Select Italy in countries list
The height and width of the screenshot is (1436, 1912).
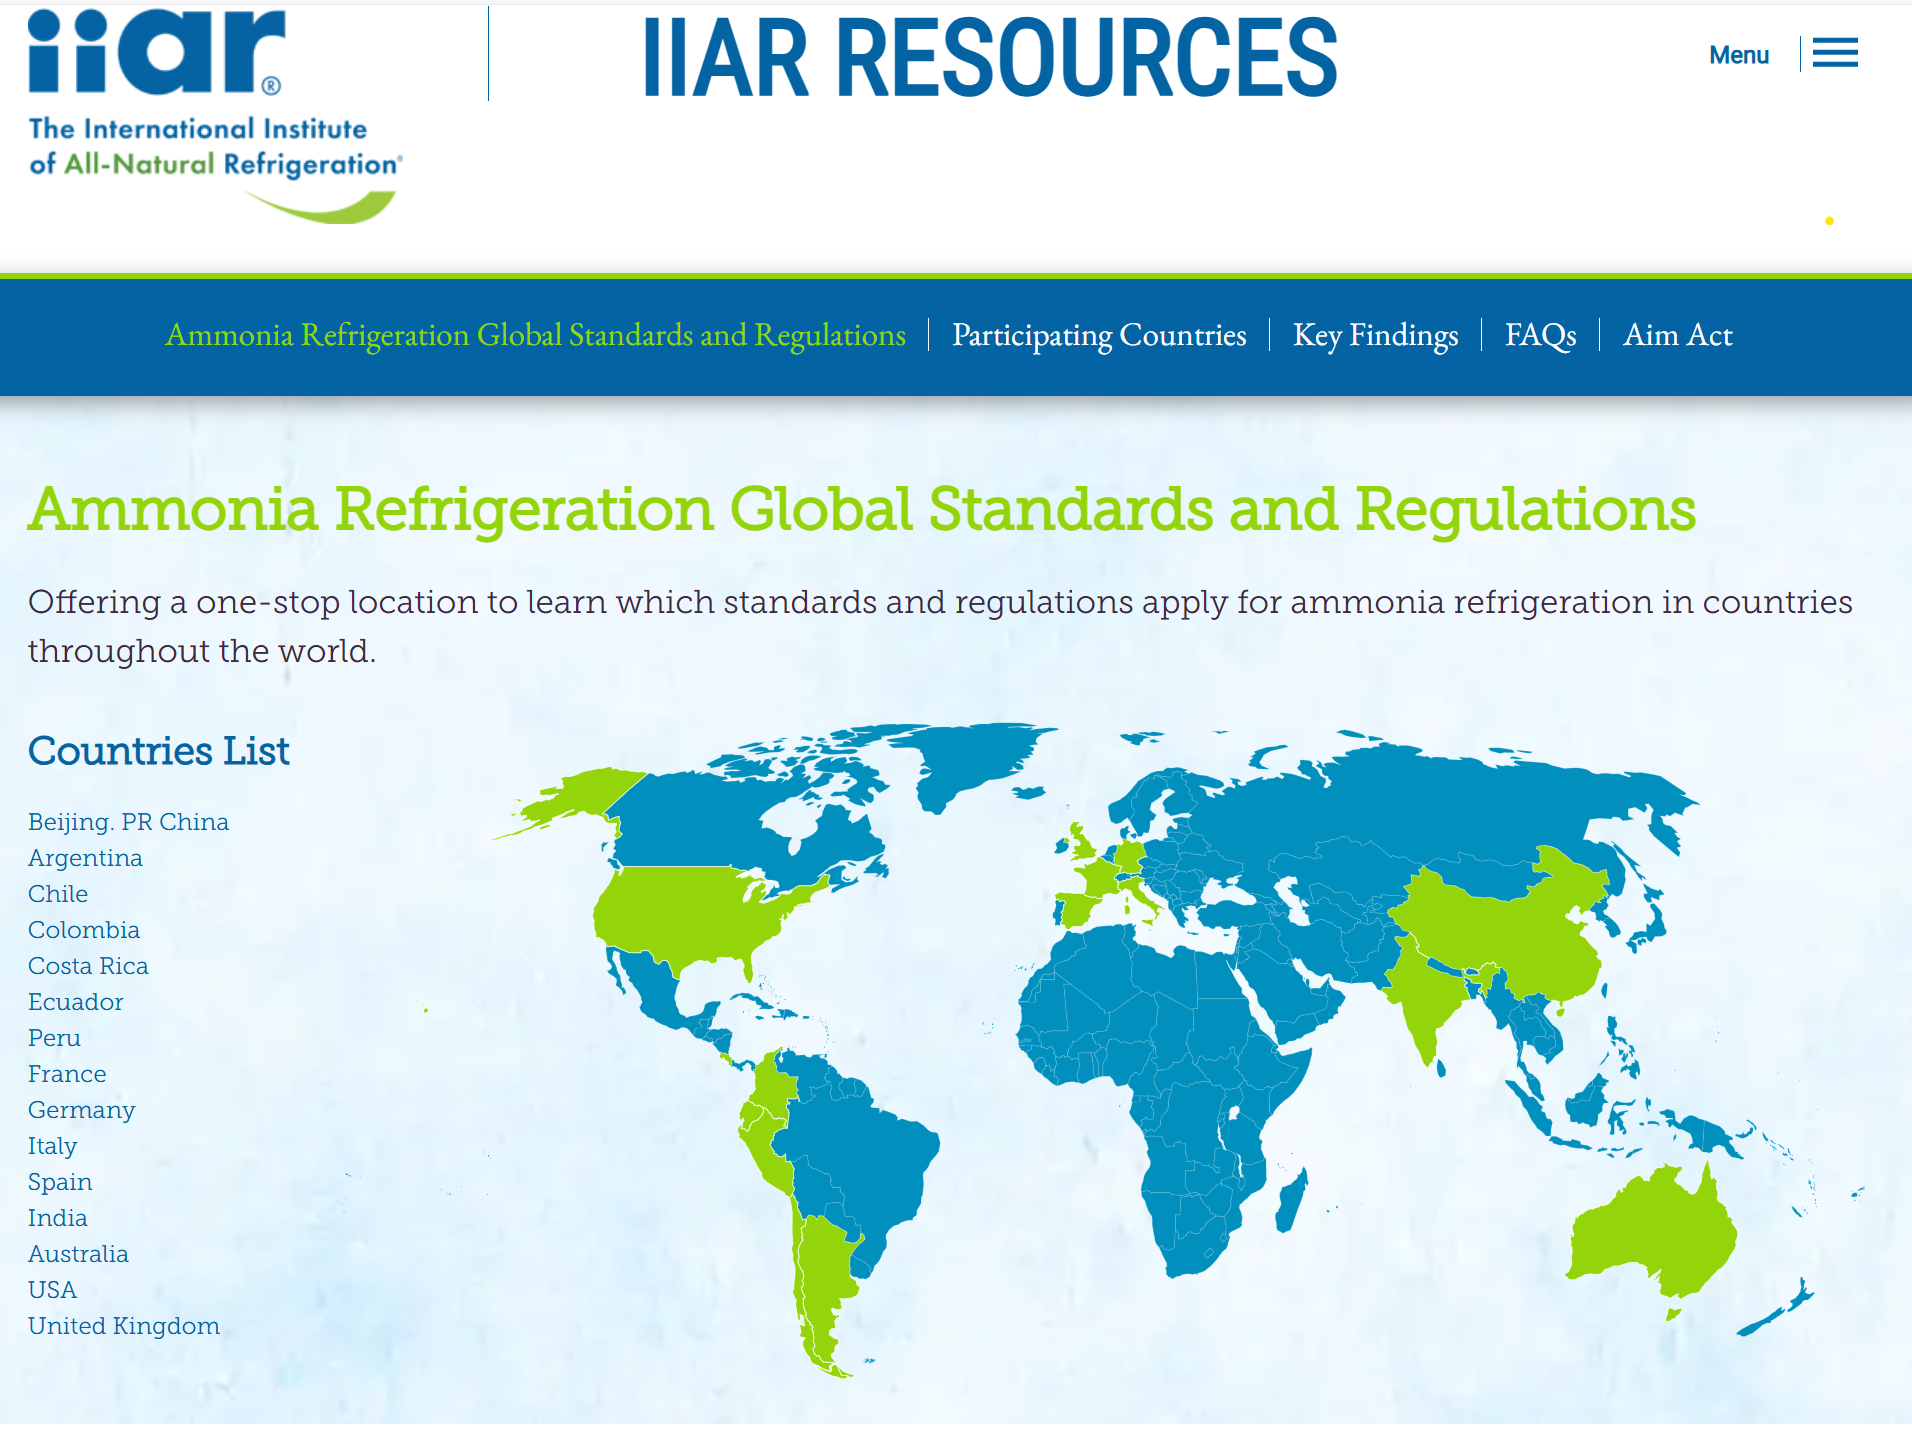coord(52,1146)
